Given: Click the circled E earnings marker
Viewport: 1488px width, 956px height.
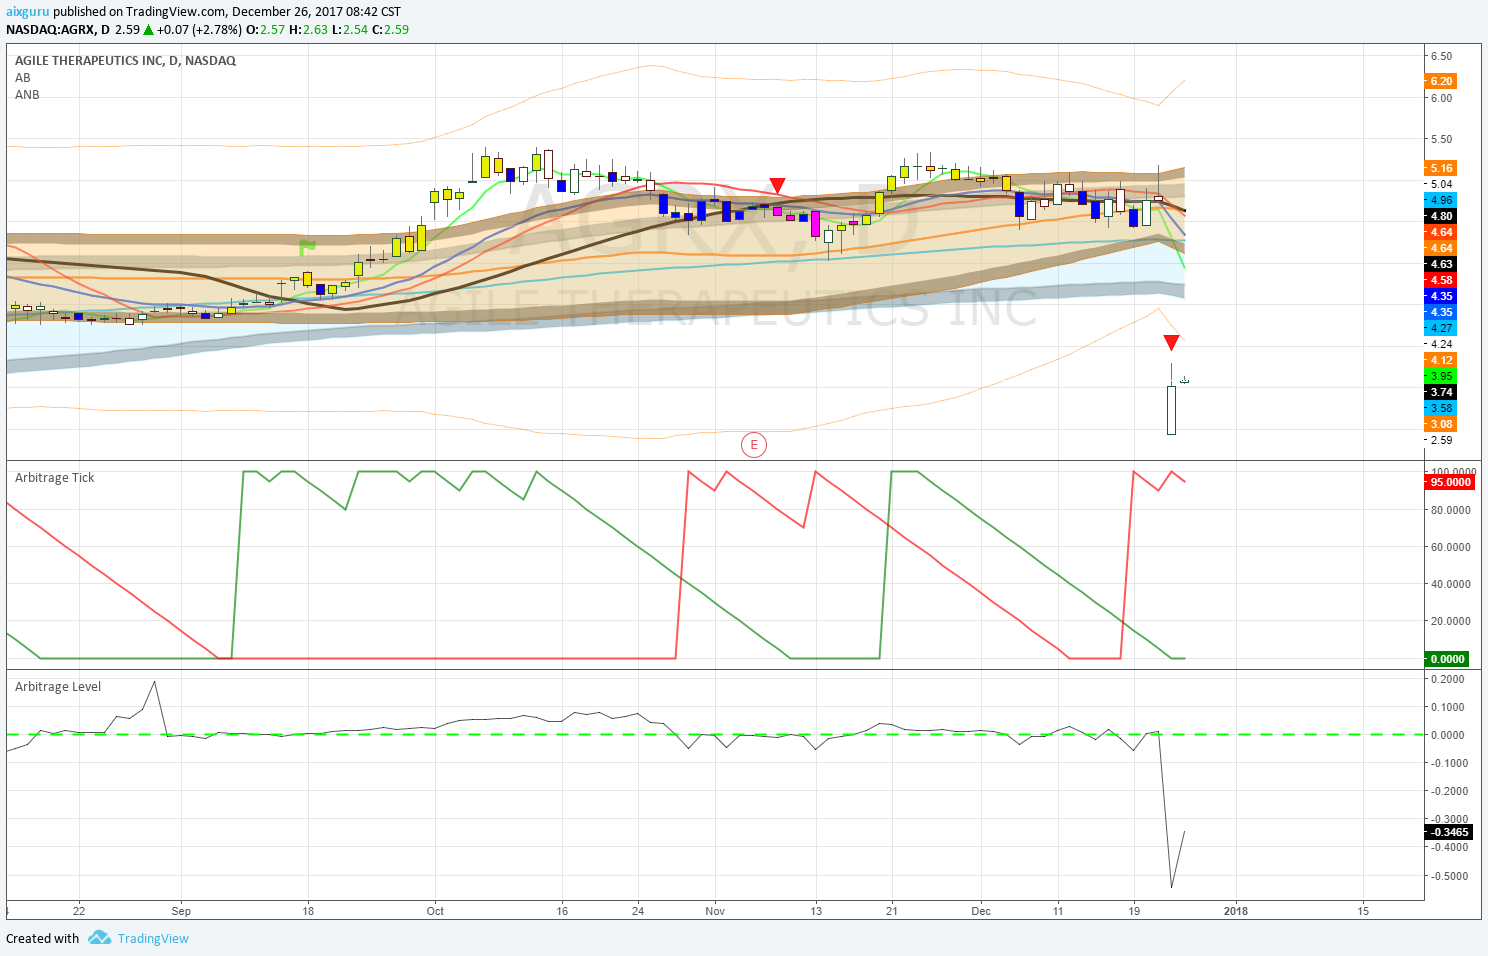Looking at the screenshot, I should [754, 445].
